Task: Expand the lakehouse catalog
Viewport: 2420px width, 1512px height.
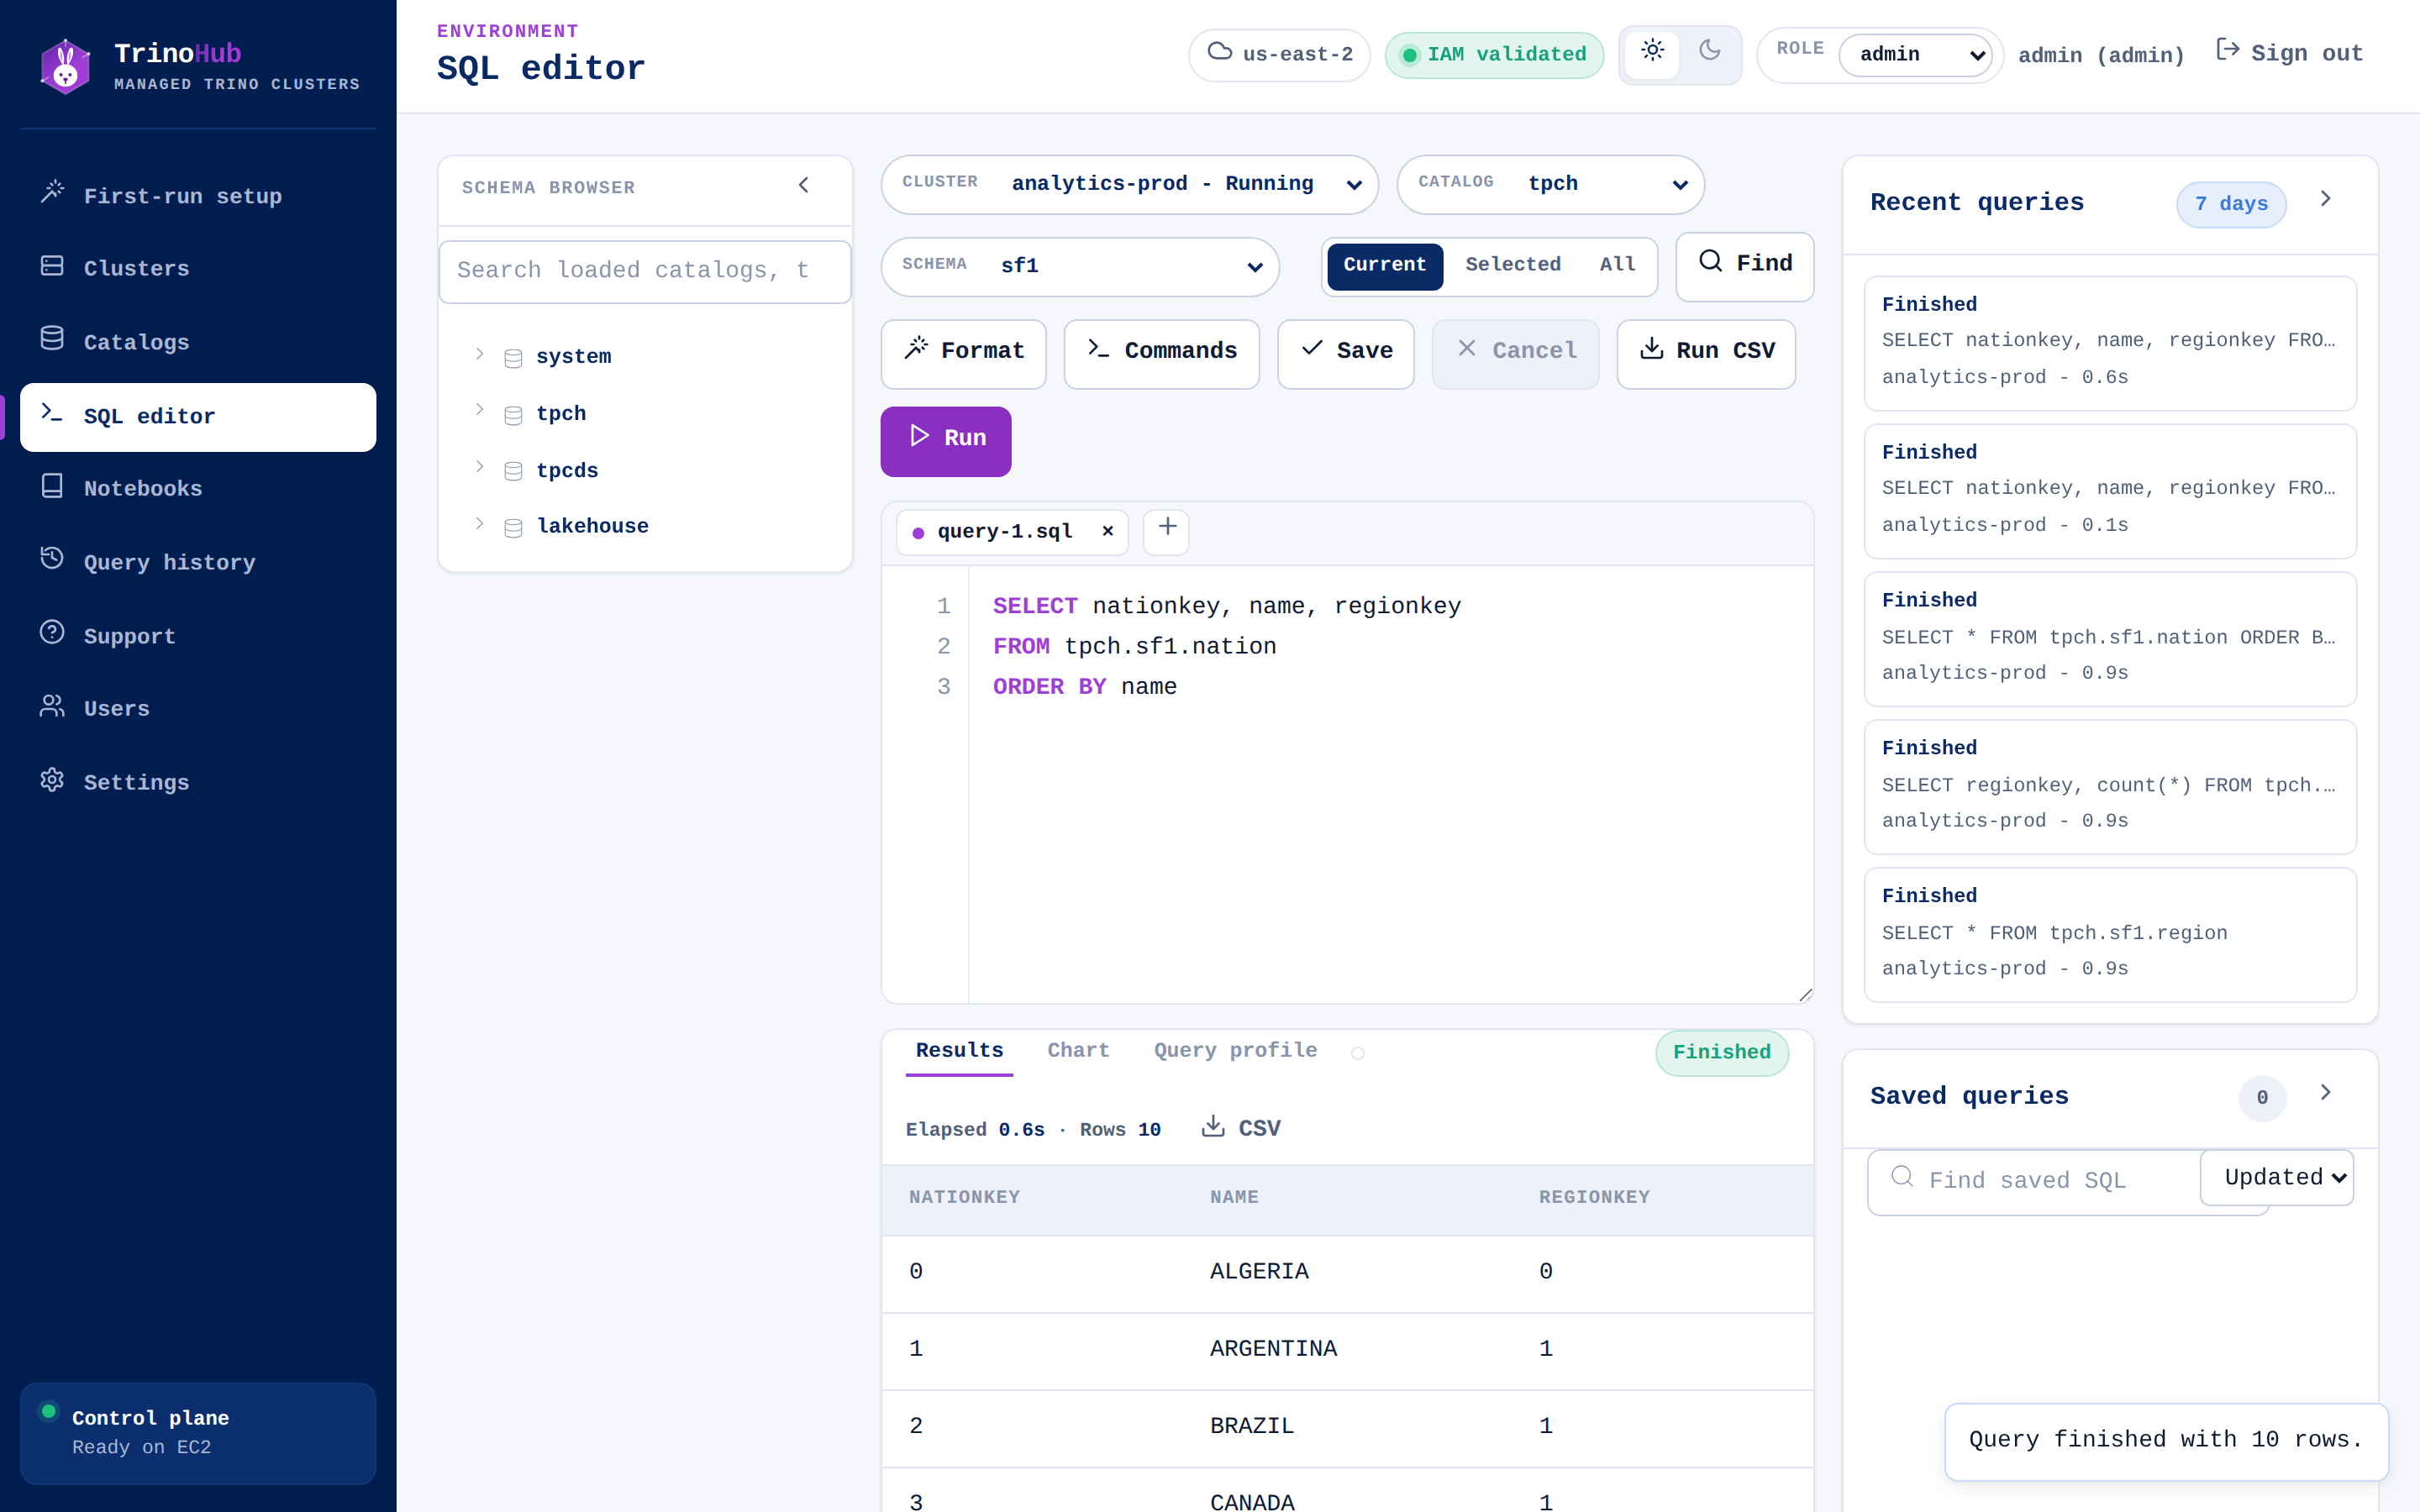Action: tap(479, 524)
